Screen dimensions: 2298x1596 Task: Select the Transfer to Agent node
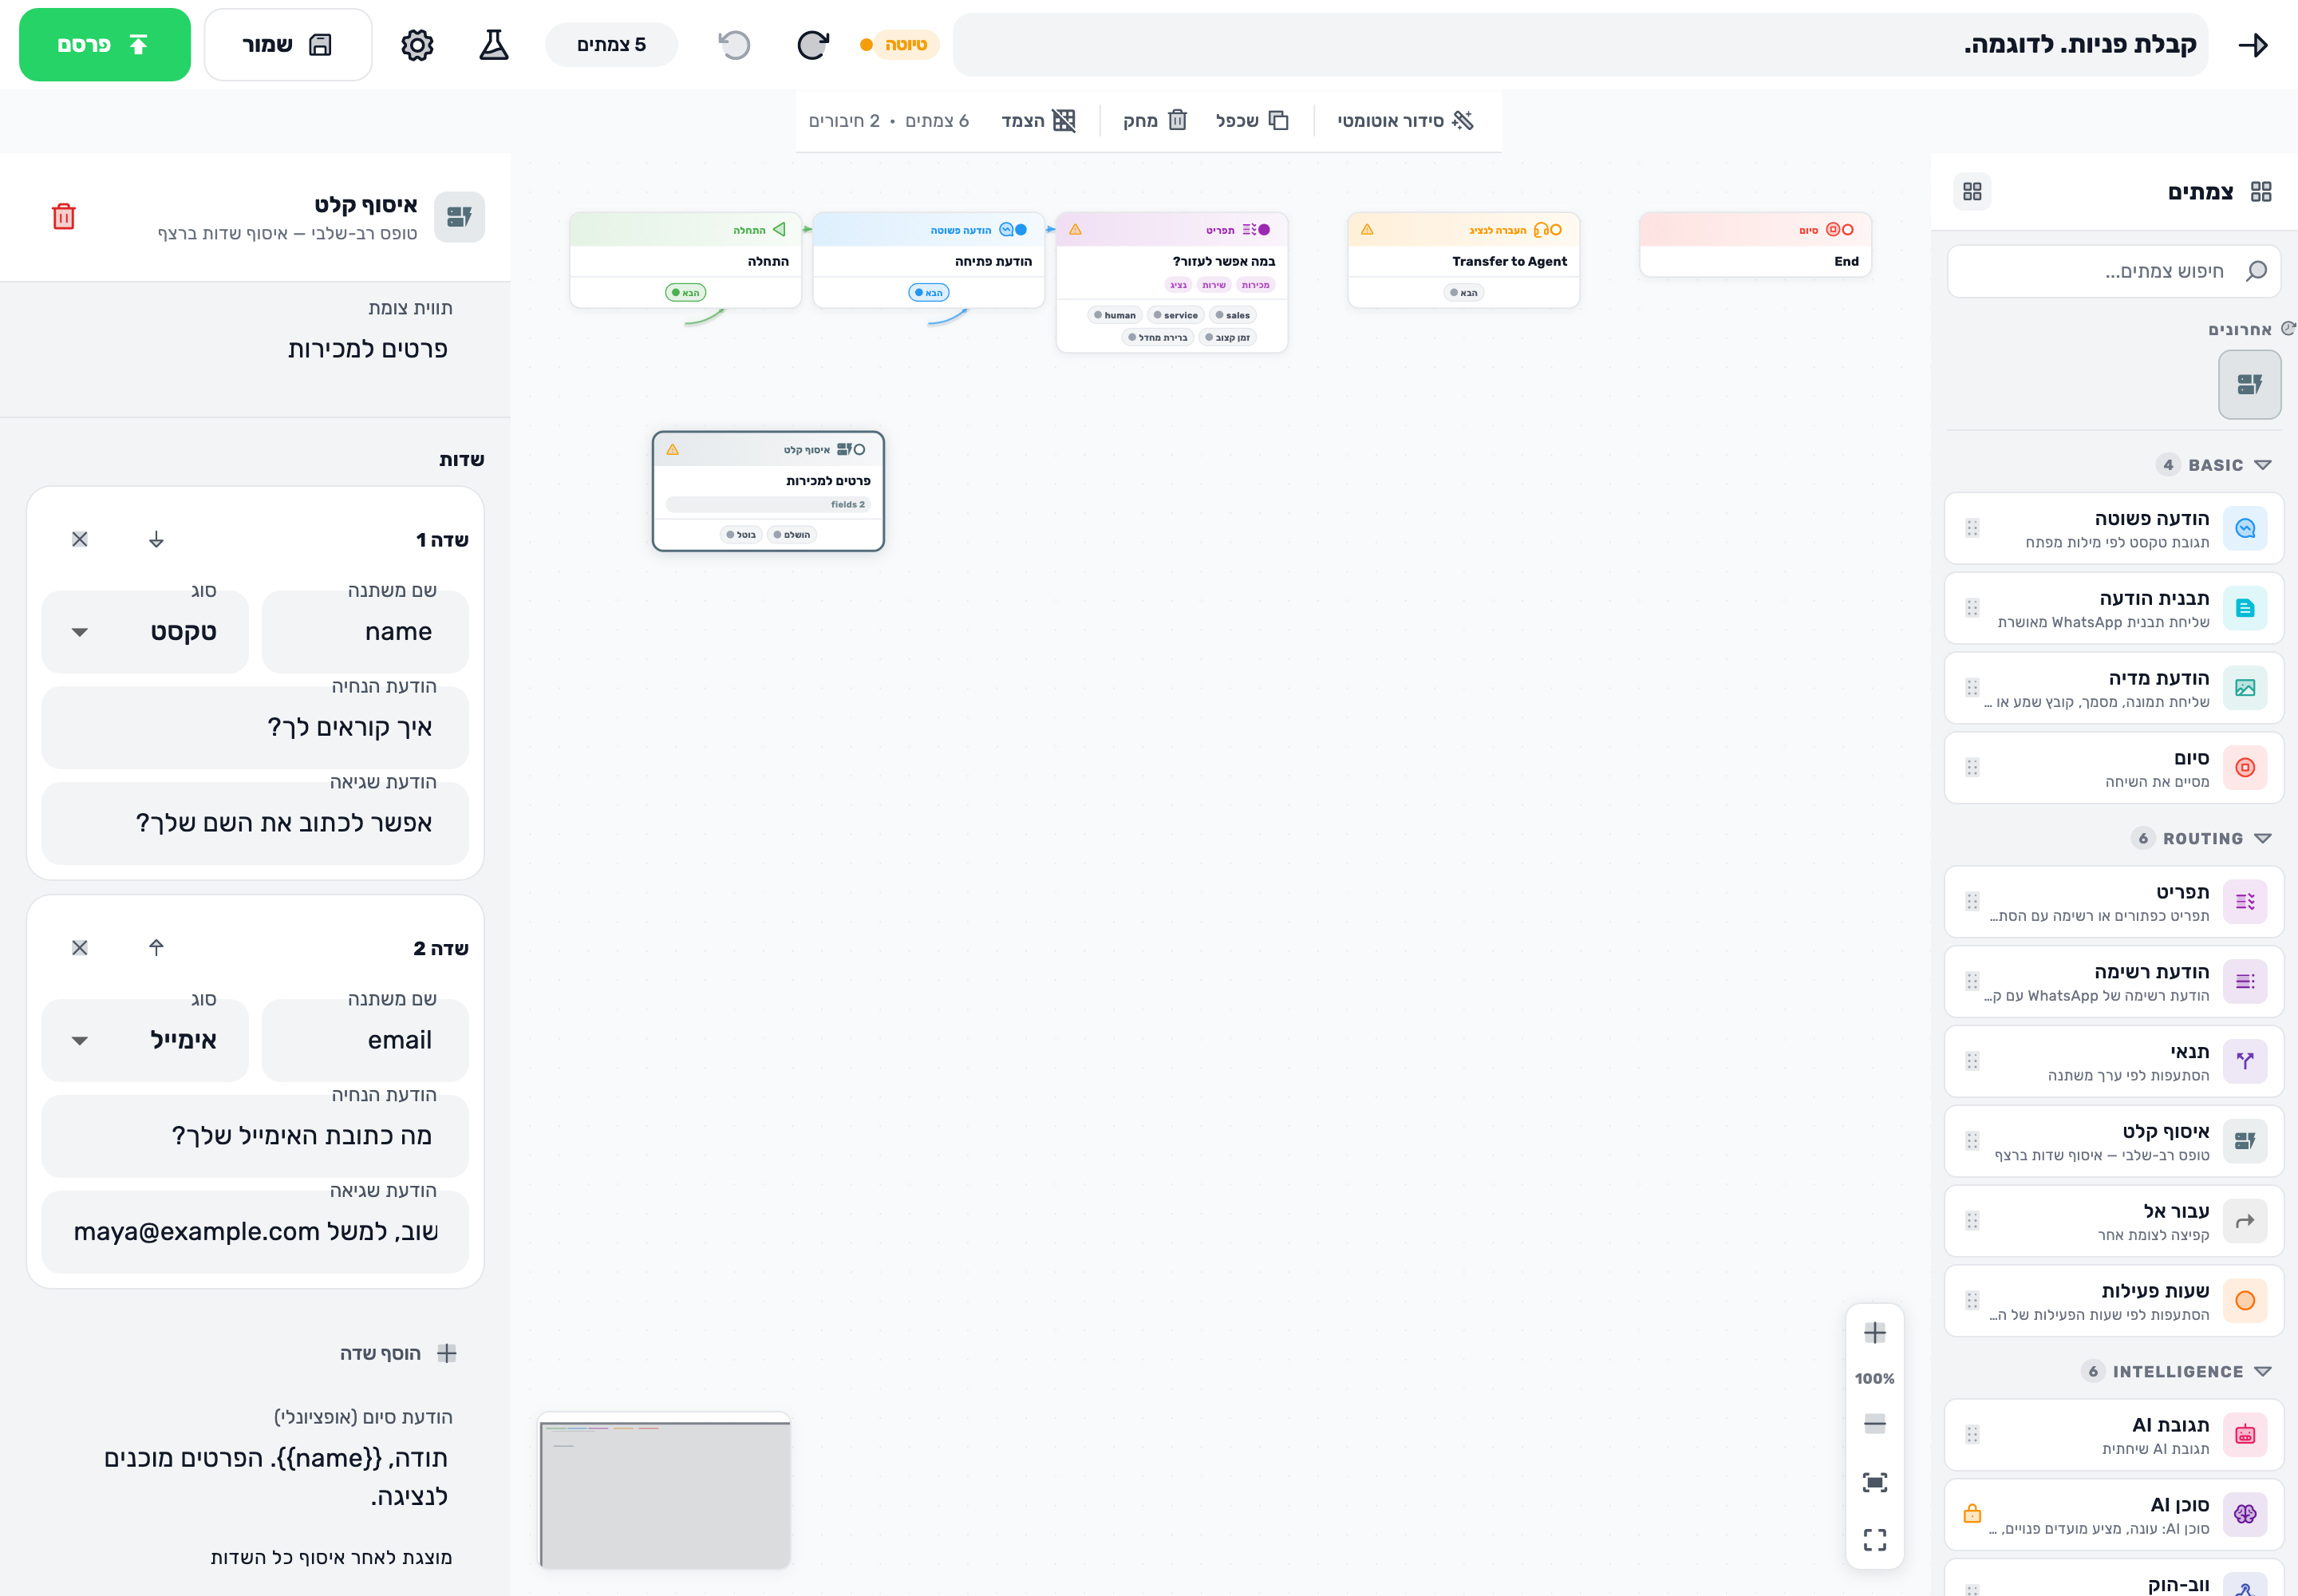[1464, 260]
